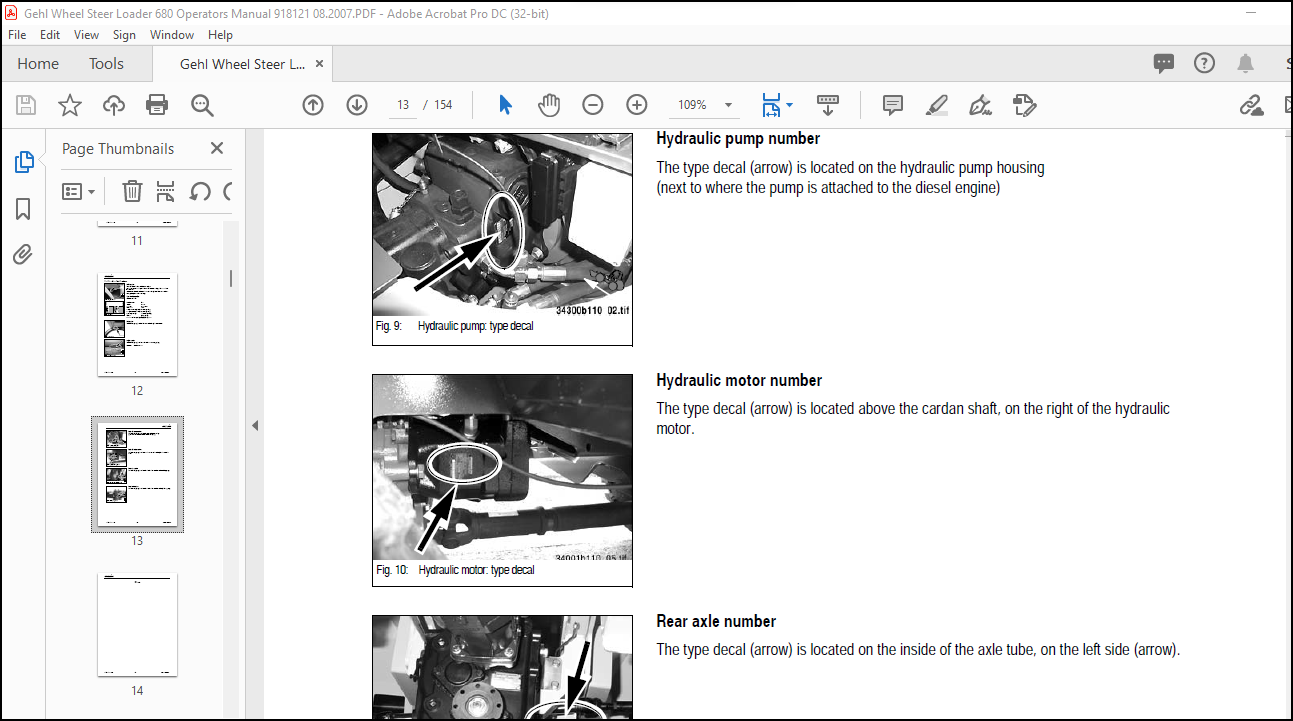
Task: Select the Highlight text pen tool
Action: click(937, 105)
